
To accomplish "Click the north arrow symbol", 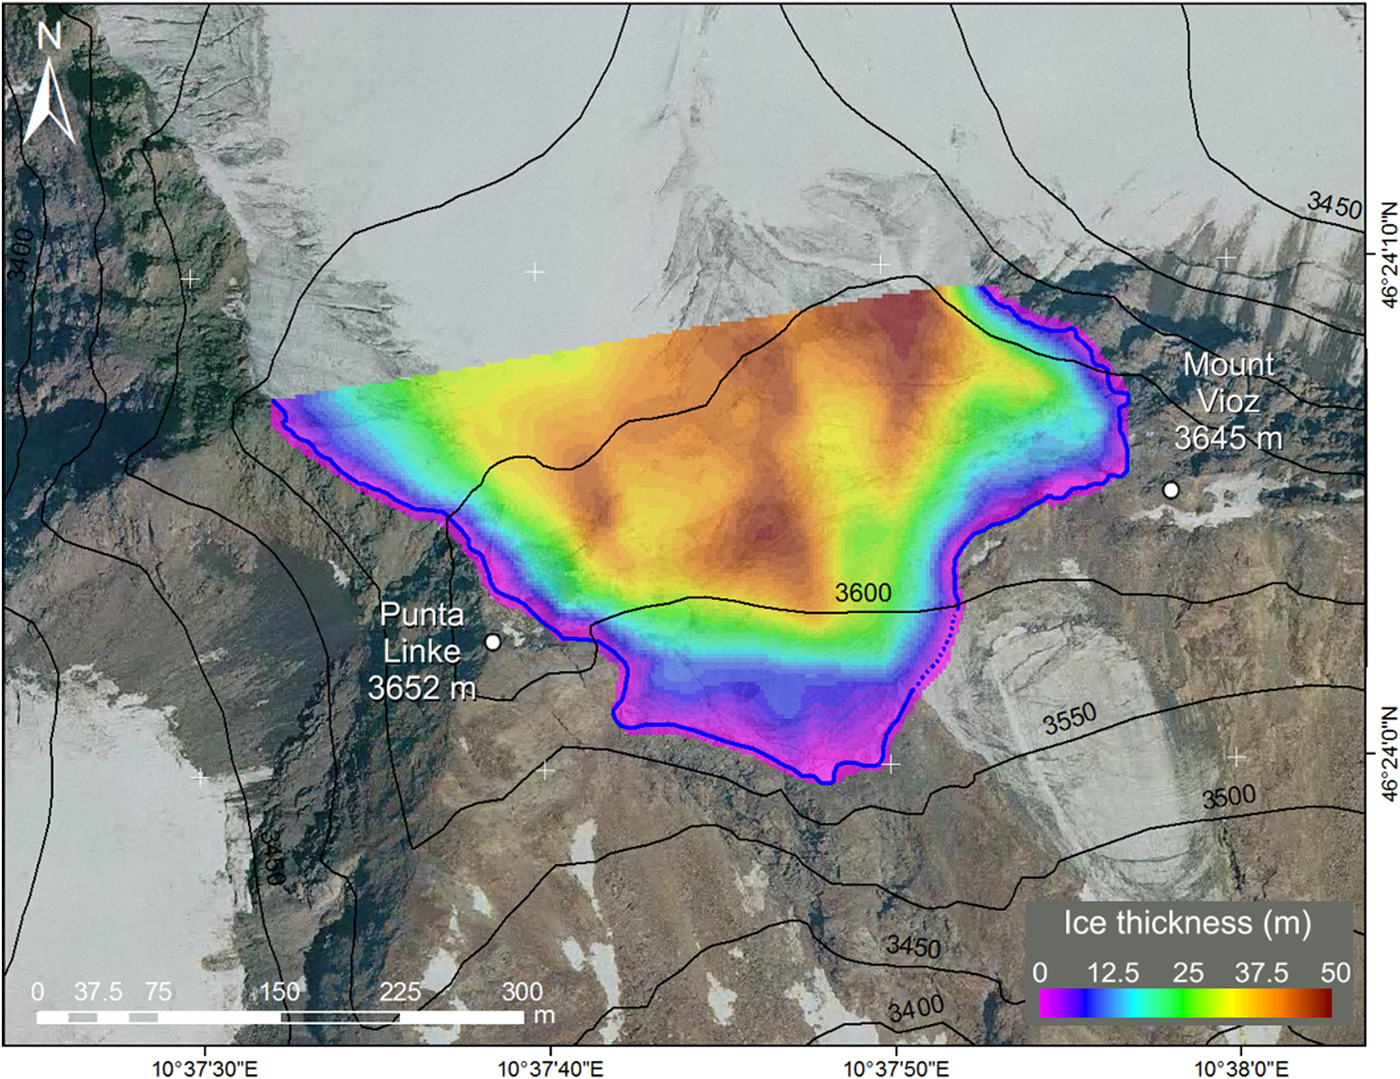I will (x=49, y=97).
